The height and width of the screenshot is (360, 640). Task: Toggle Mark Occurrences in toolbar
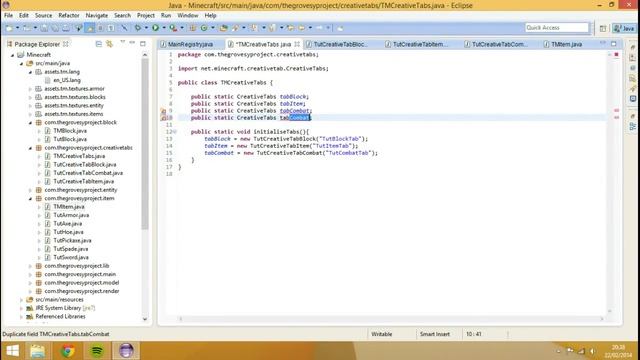coord(90,28)
